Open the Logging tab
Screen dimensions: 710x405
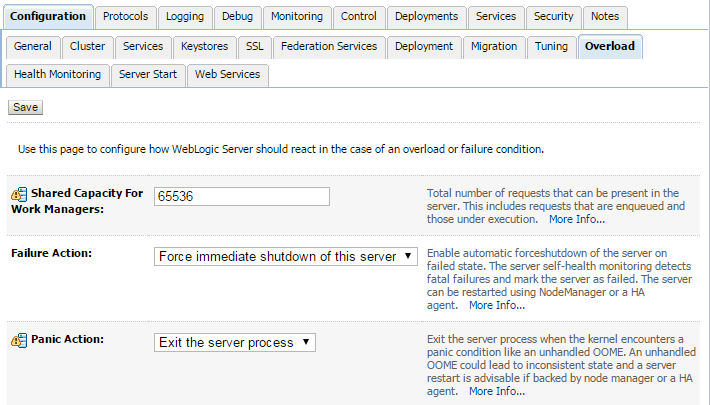coord(184,17)
